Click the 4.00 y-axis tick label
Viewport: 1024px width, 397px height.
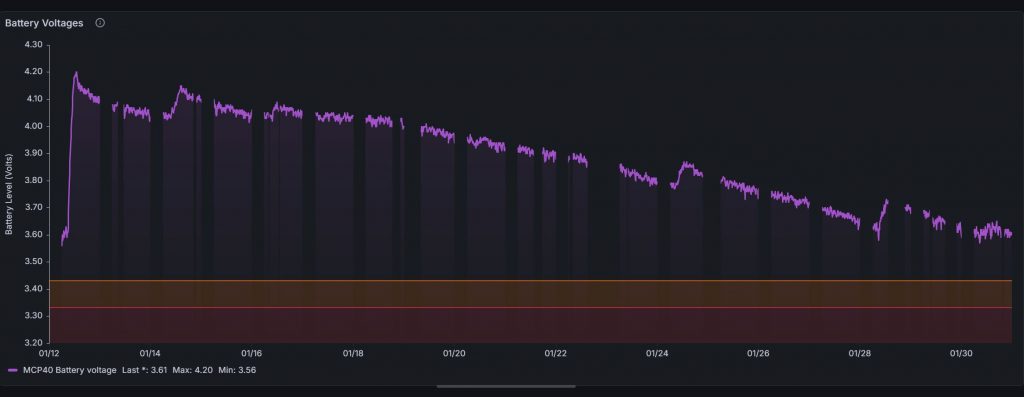[x=33, y=126]
